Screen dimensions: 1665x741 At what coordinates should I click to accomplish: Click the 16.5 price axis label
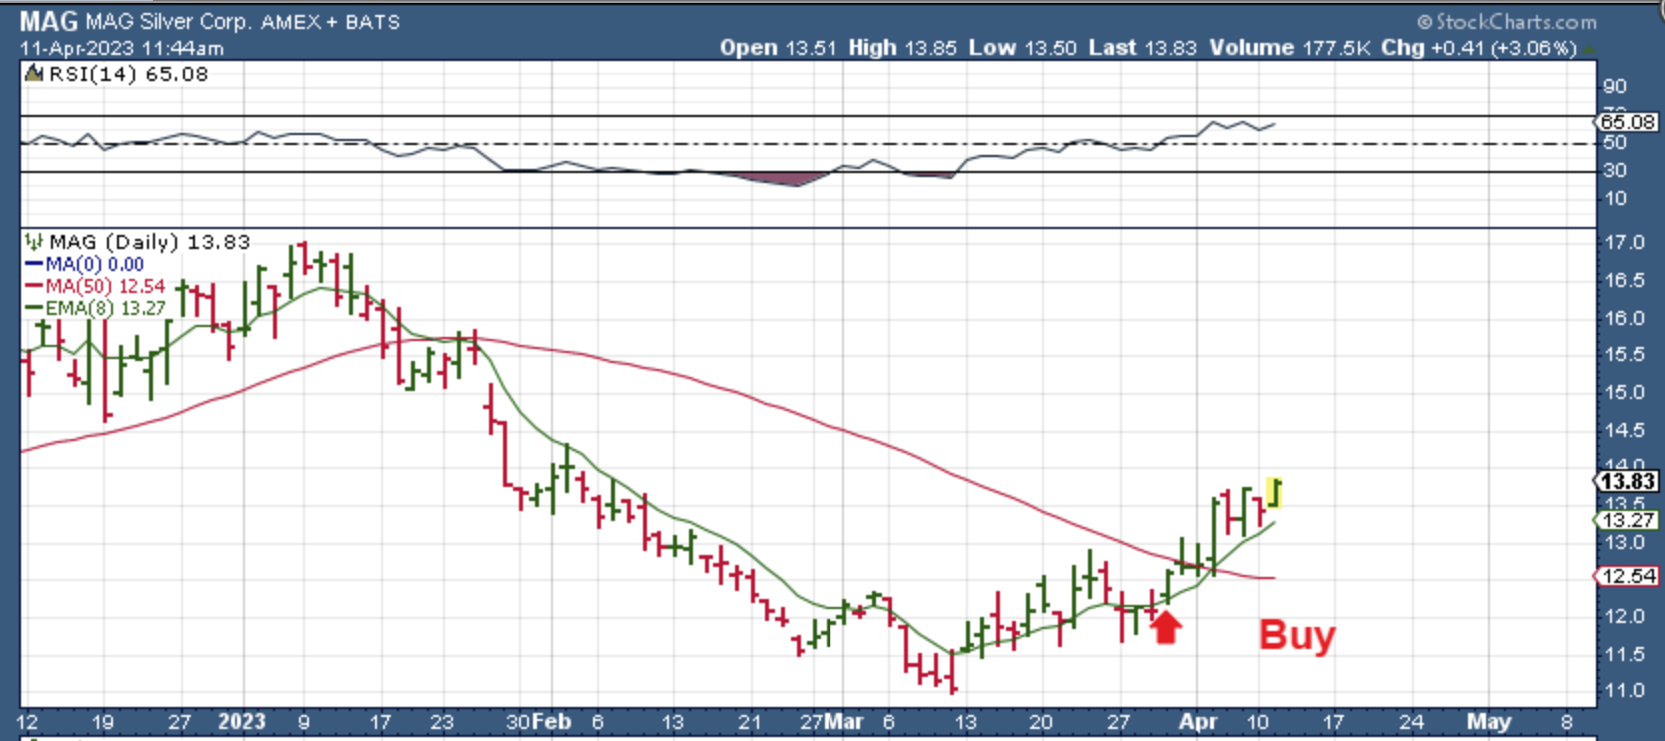pyautogui.click(x=1624, y=281)
